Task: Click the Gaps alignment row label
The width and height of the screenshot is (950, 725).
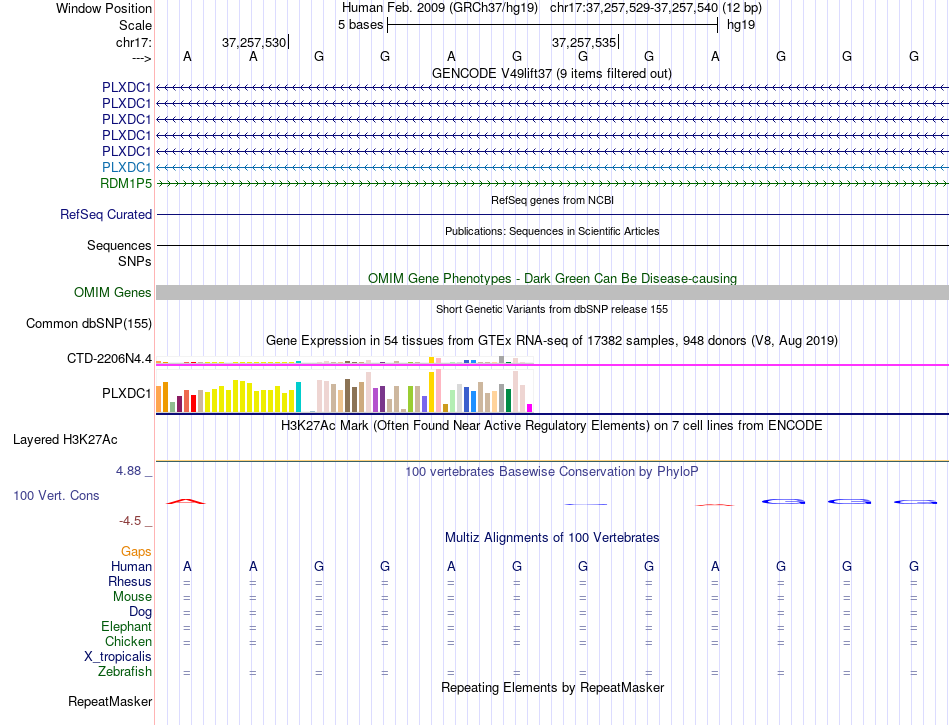Action: 136,551
